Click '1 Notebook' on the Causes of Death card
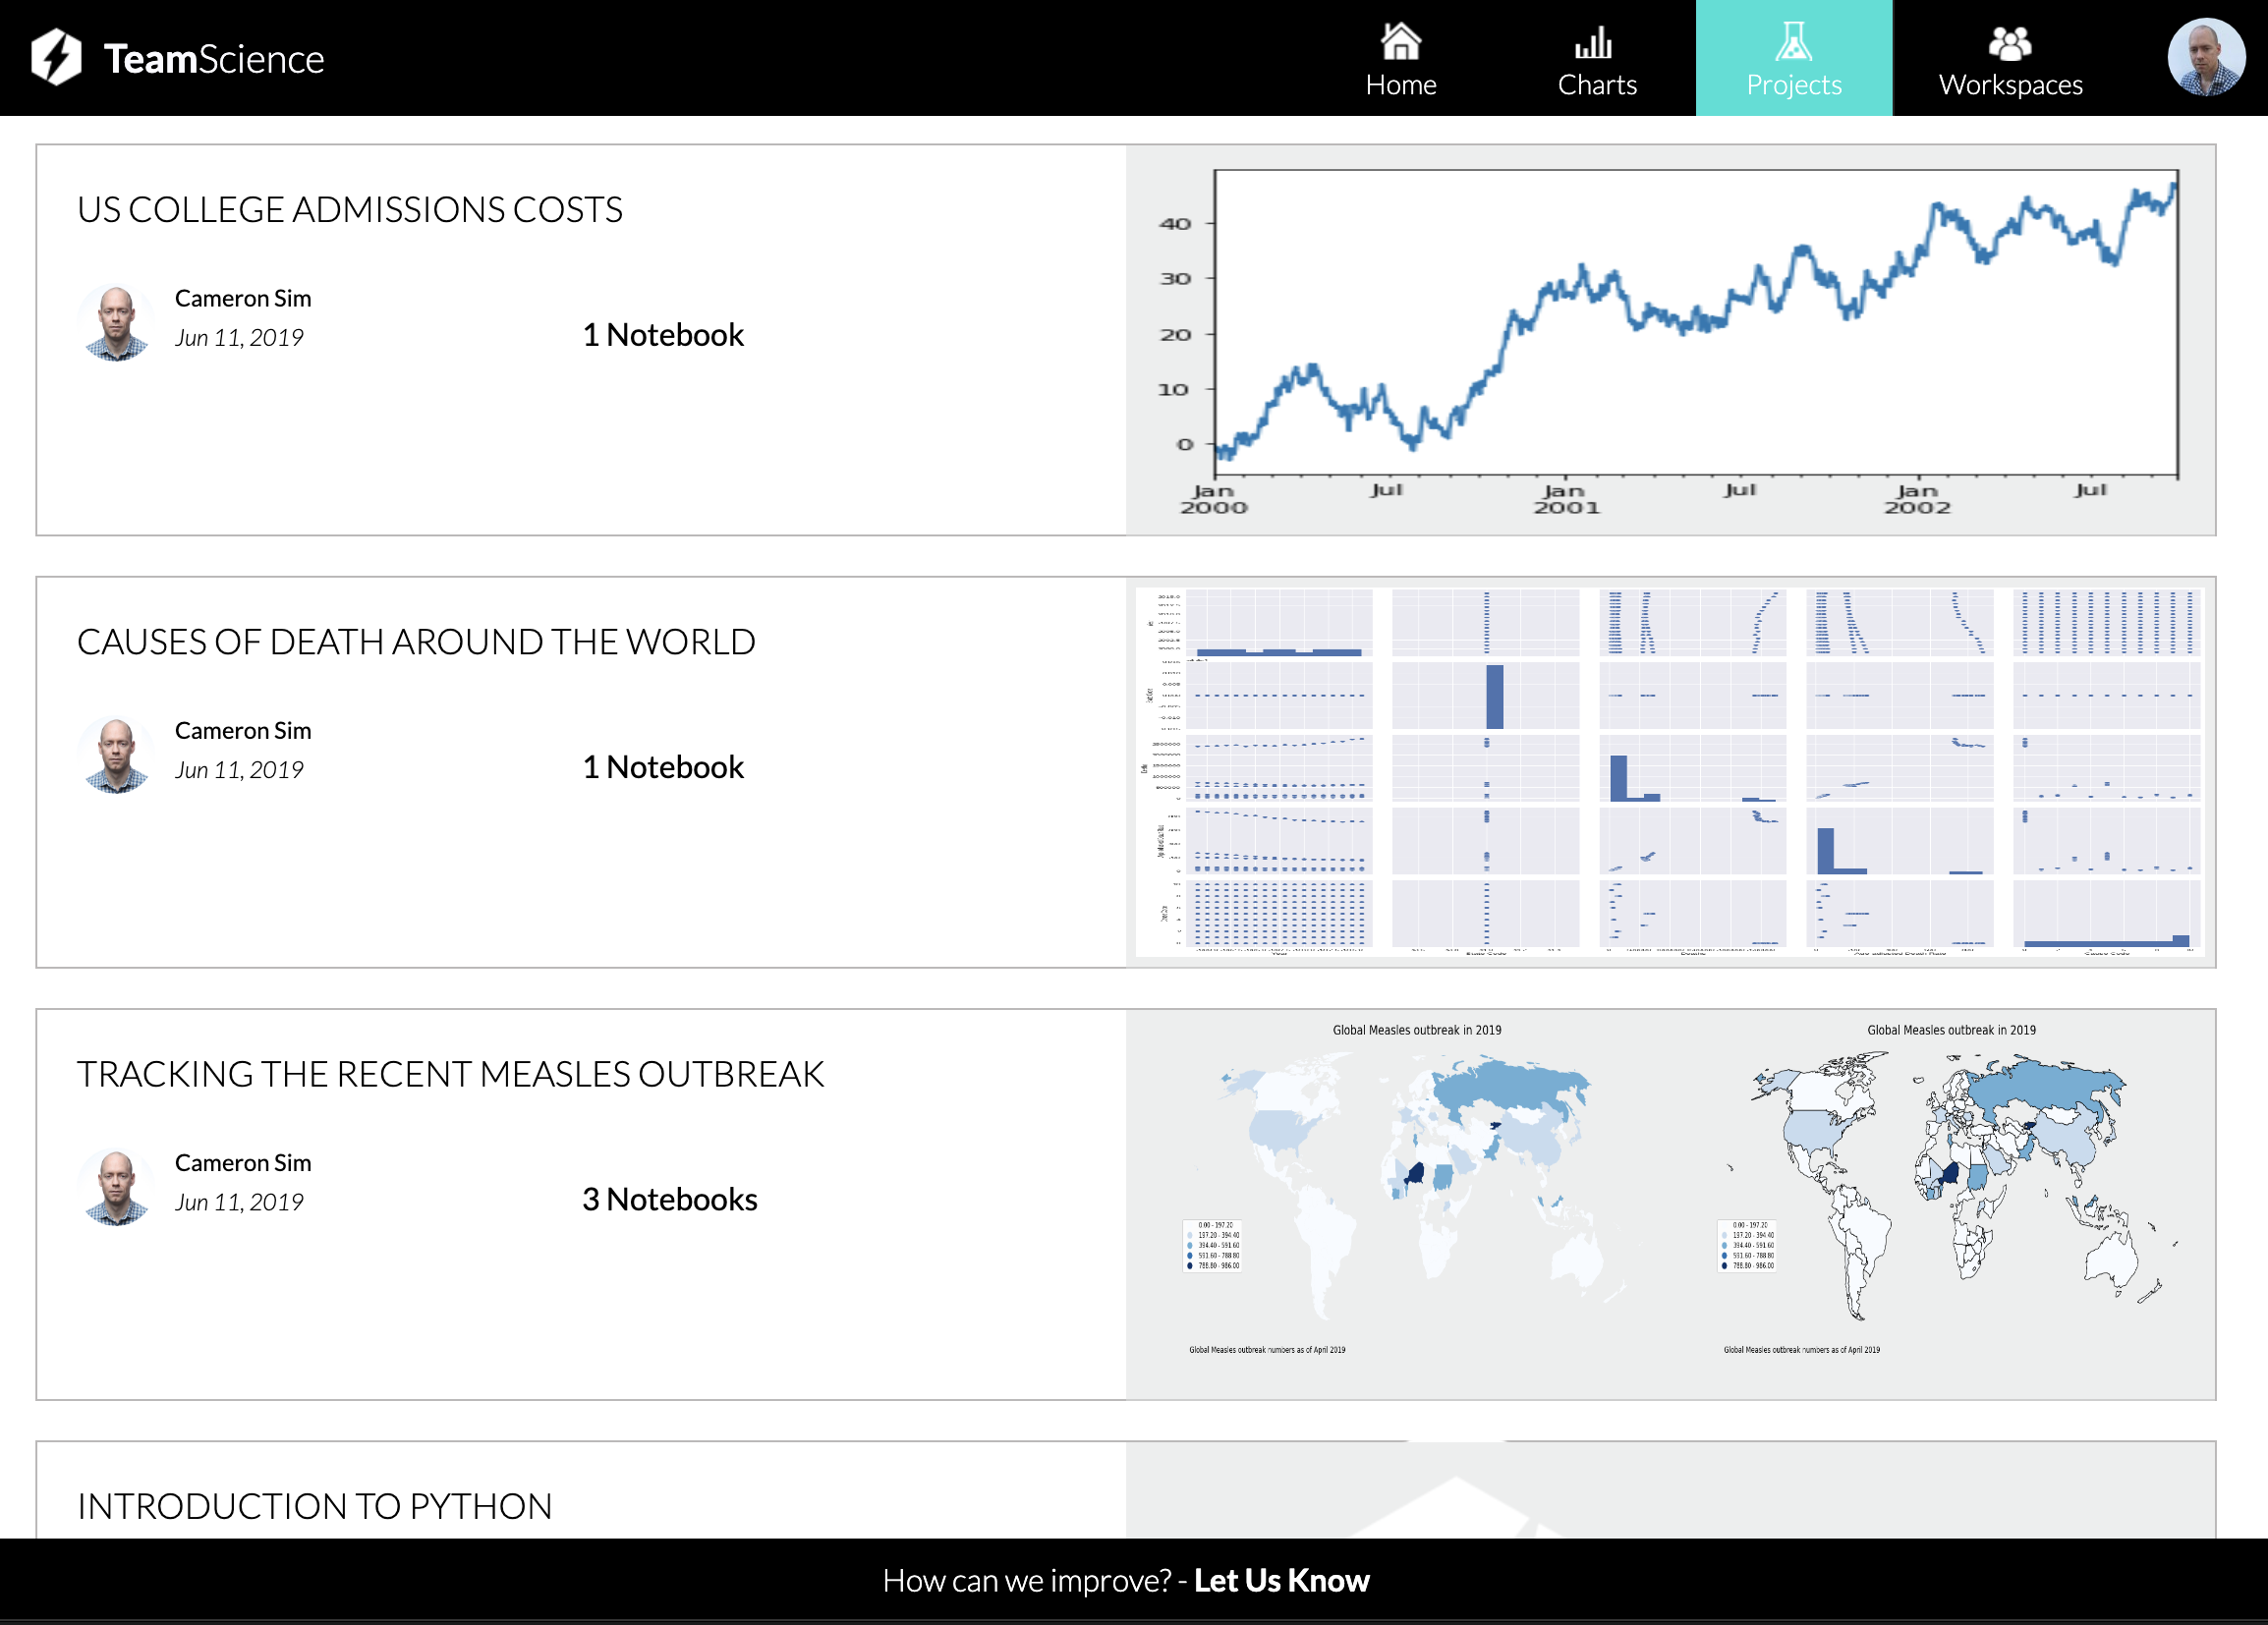2268x1625 pixels. pyautogui.click(x=662, y=766)
